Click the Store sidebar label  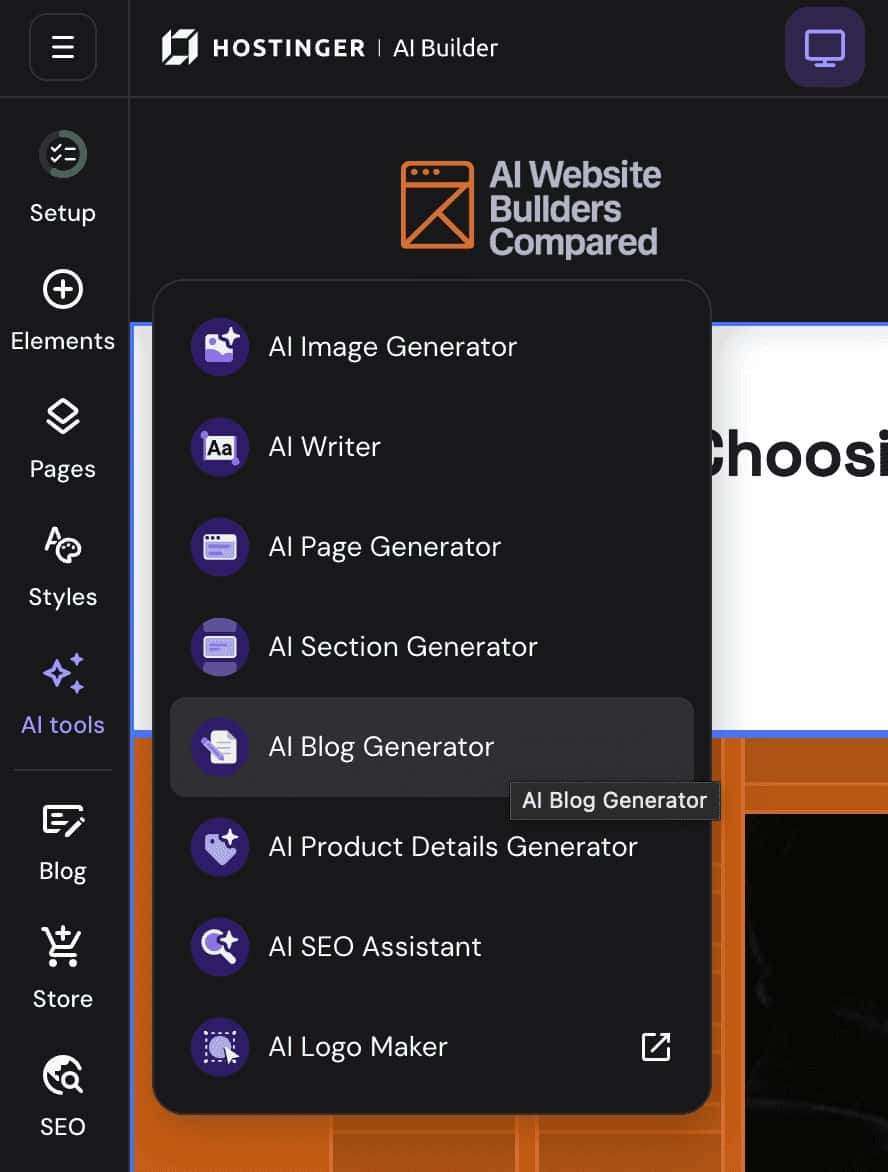[x=63, y=999]
